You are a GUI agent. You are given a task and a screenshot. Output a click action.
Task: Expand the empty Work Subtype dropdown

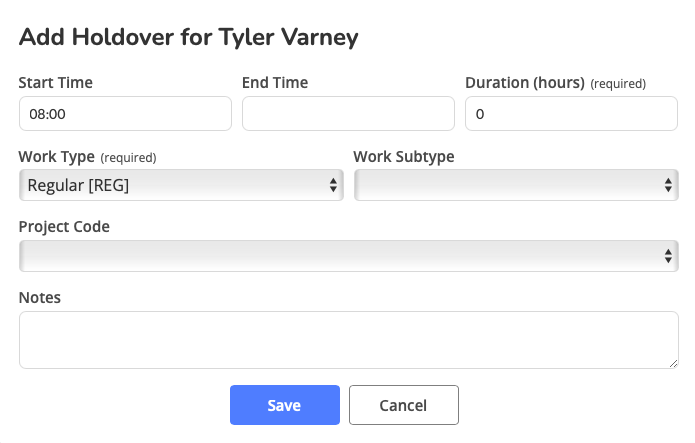point(516,185)
